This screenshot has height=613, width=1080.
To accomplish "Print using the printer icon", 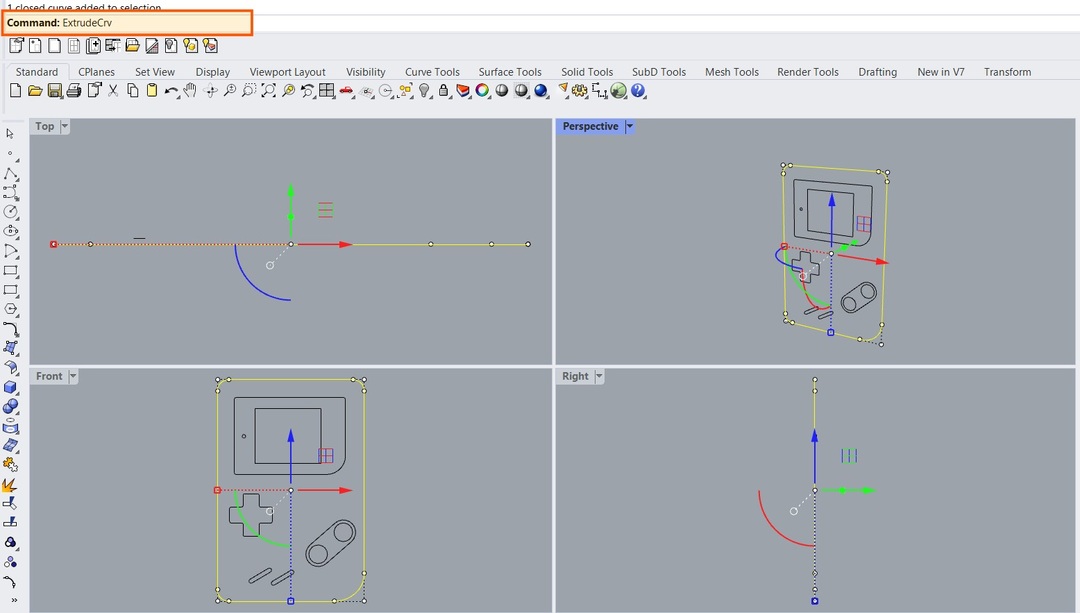I will click(x=74, y=90).
